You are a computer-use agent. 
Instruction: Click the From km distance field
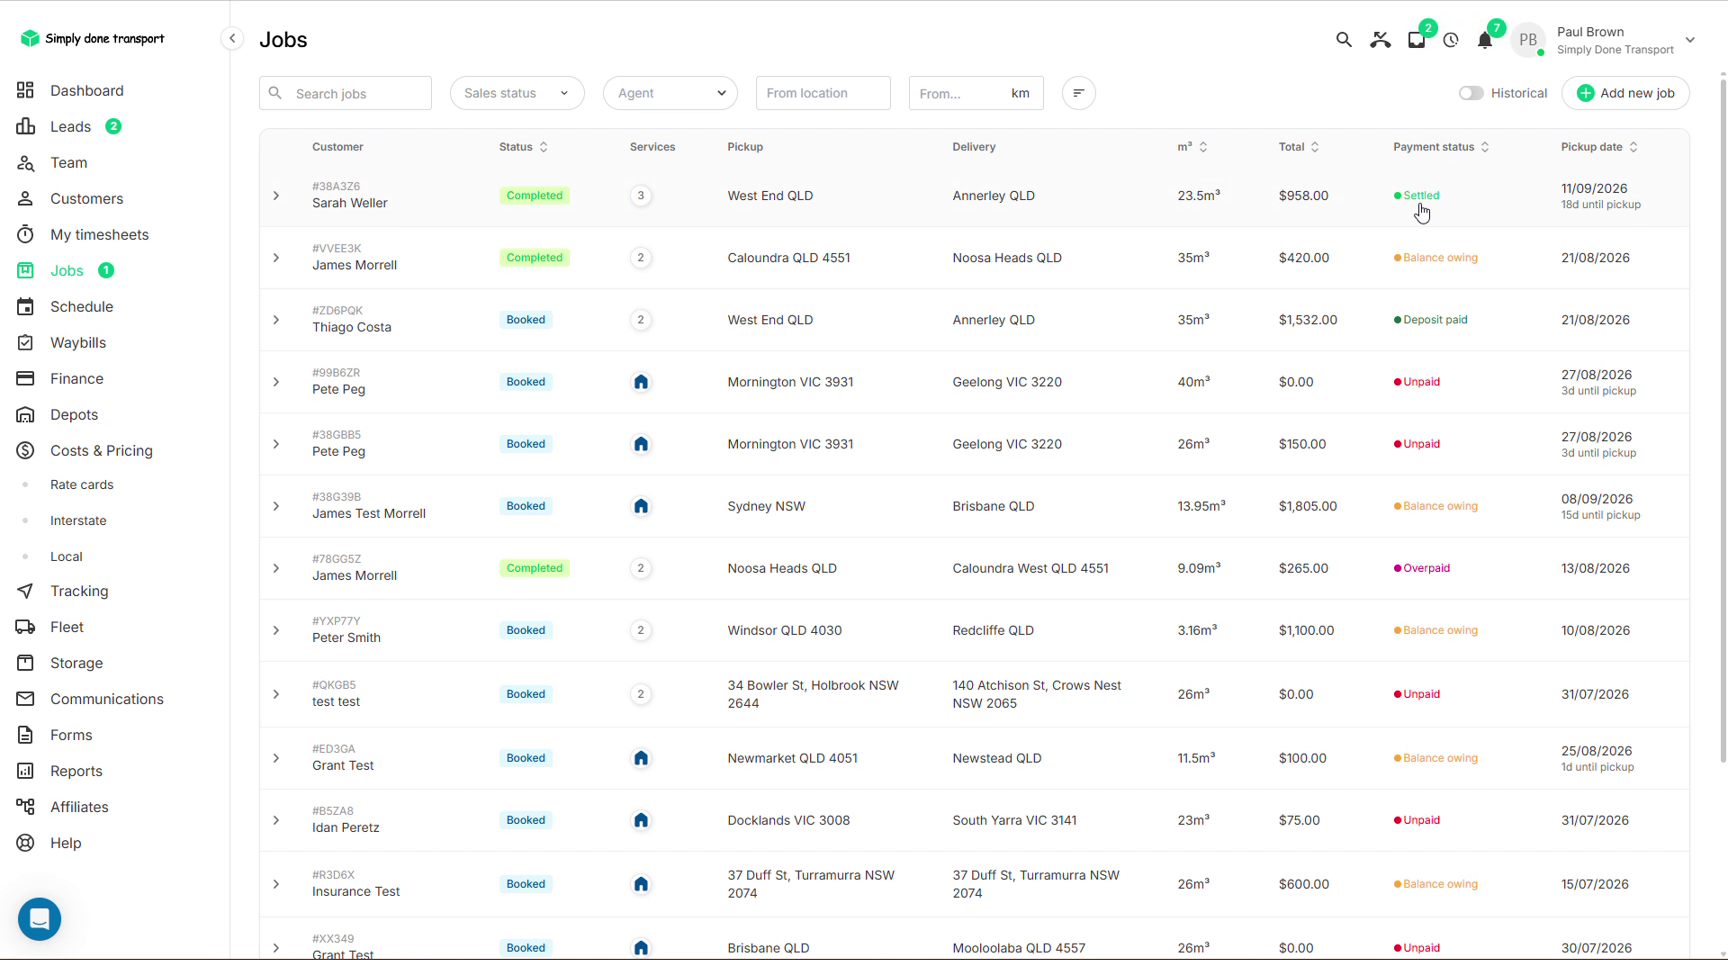point(976,93)
